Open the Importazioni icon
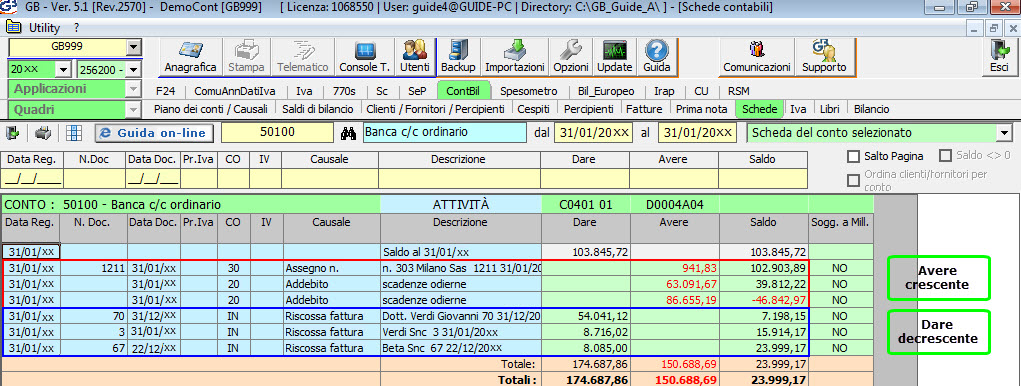 coord(514,57)
